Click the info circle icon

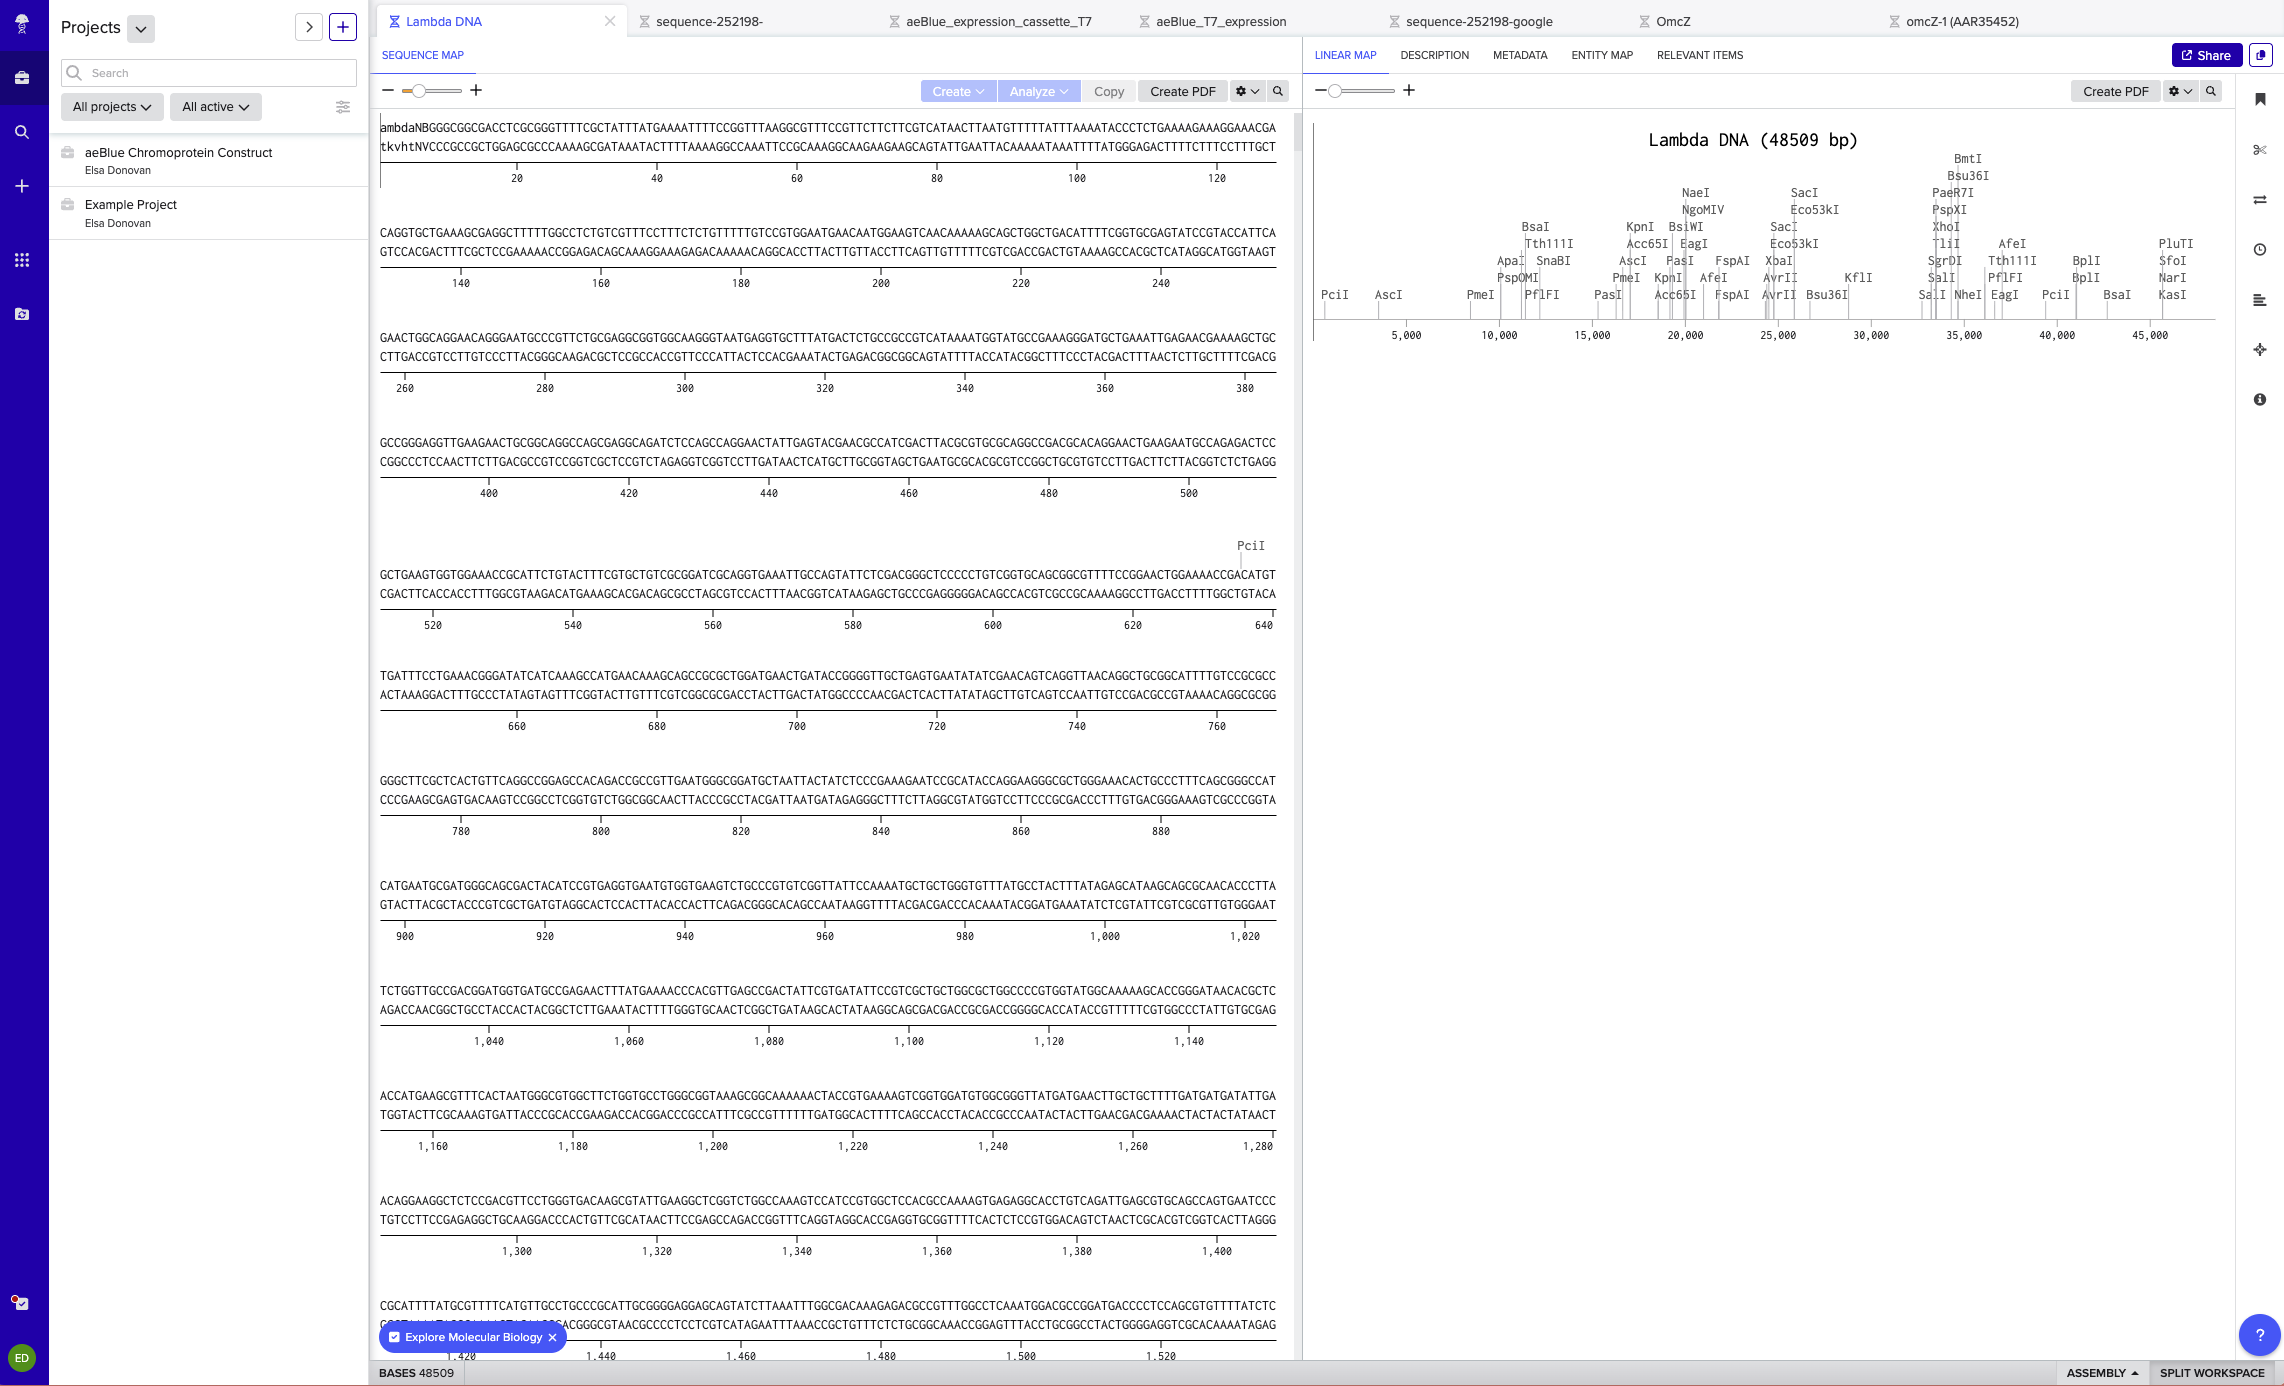coord(2259,400)
